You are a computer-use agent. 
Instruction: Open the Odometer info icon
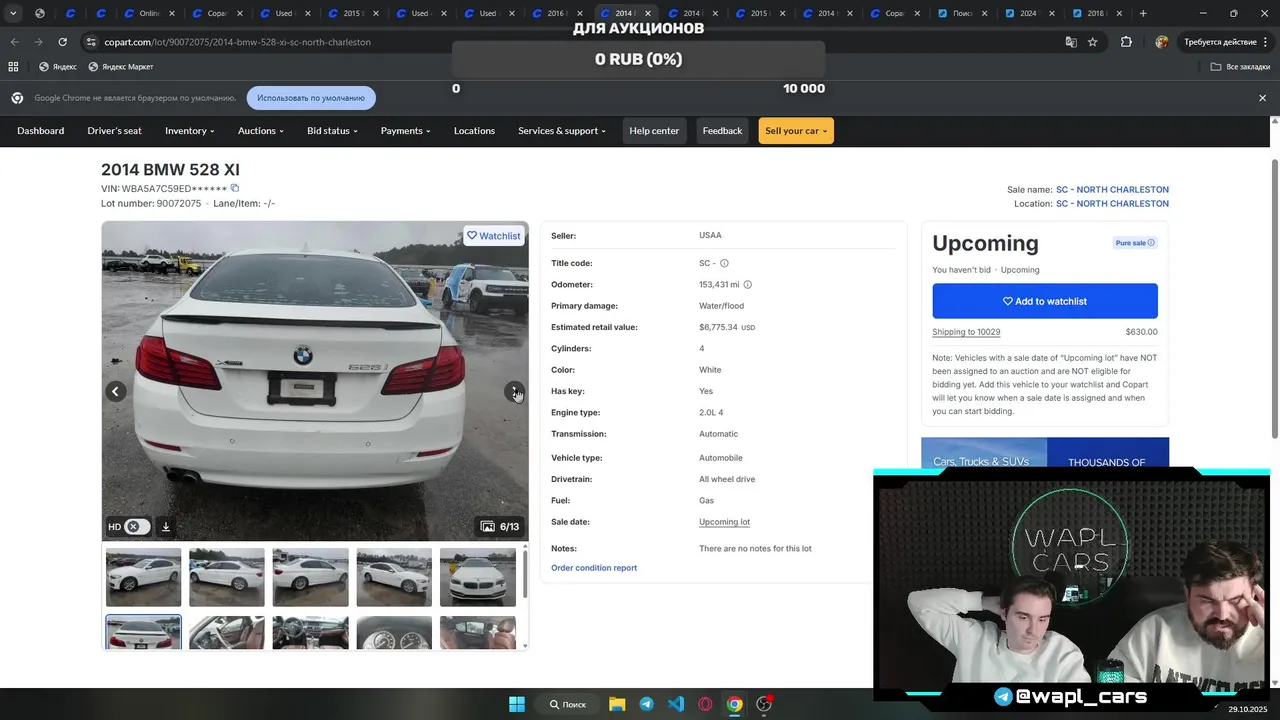[x=747, y=285]
